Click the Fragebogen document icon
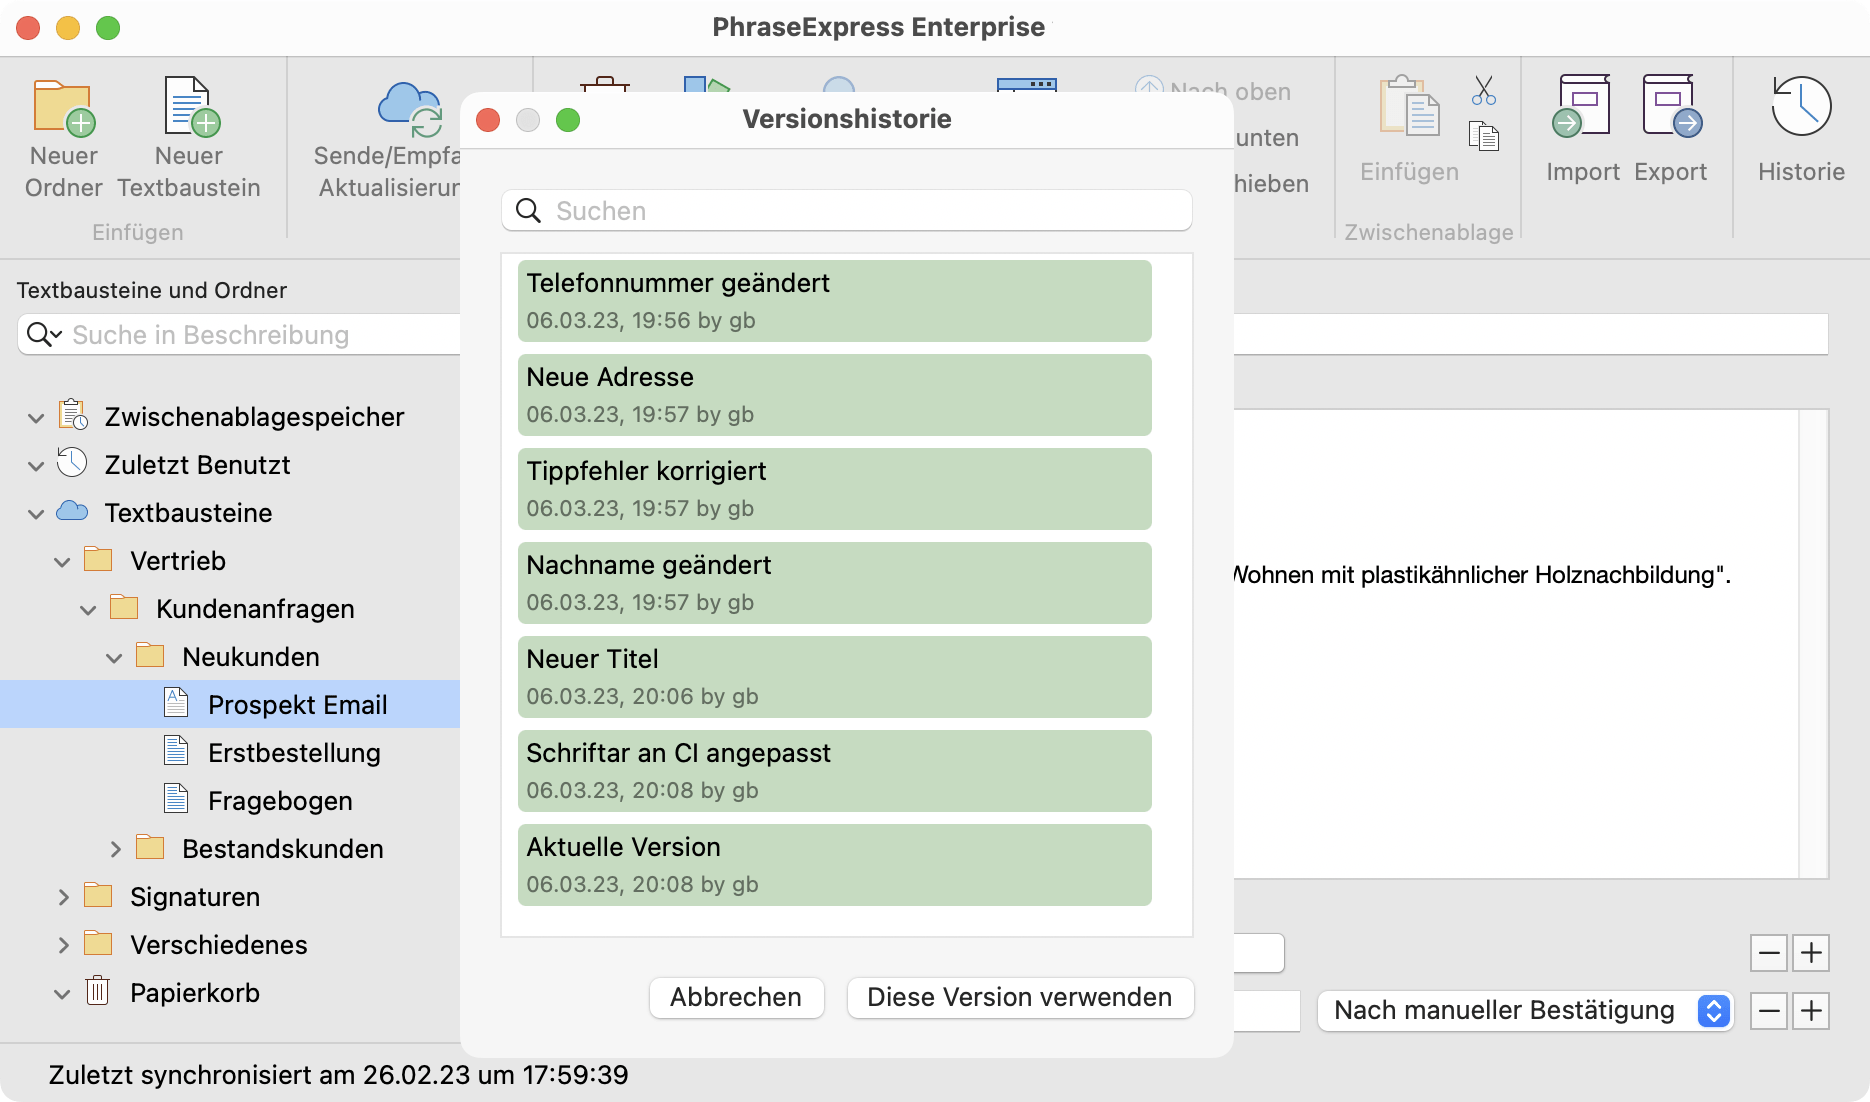The width and height of the screenshot is (1870, 1102). (176, 799)
